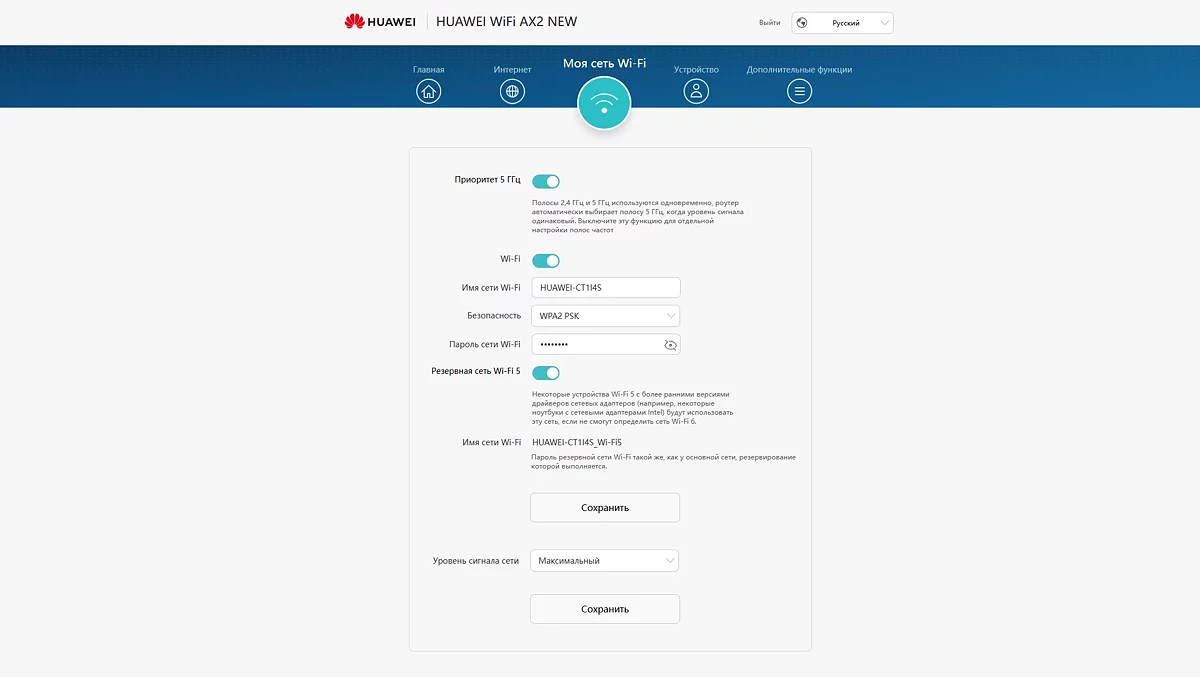Select the Дополнительные функции tab label
Image resolution: width=1200 pixels, height=677 pixels.
[x=799, y=70]
